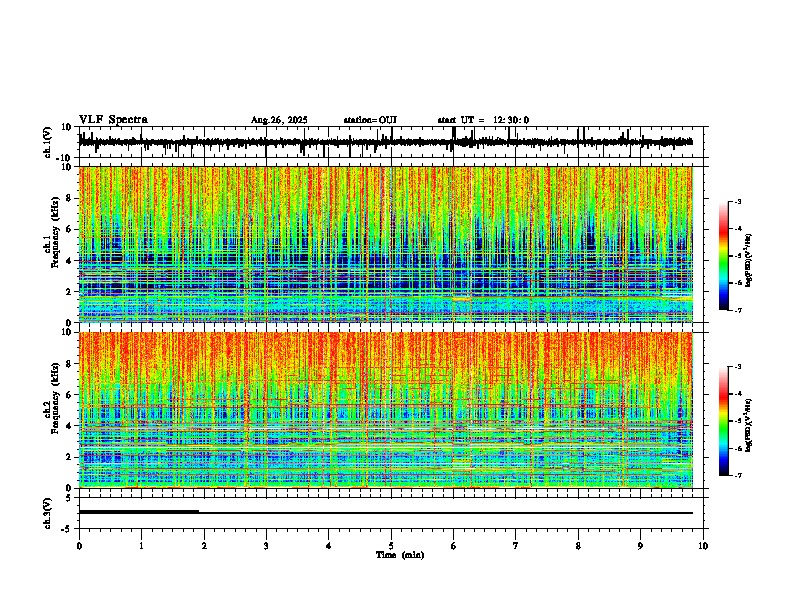Click the '-3' label on the ch.1 colorbar
This screenshot has width=792, height=612.
click(x=737, y=201)
